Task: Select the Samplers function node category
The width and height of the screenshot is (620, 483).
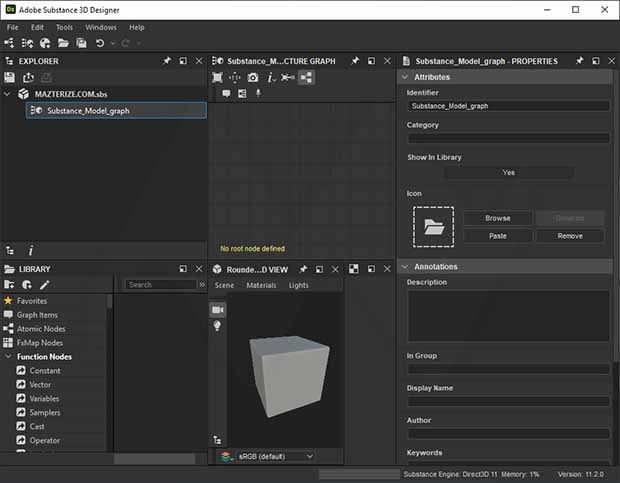Action: (45, 412)
